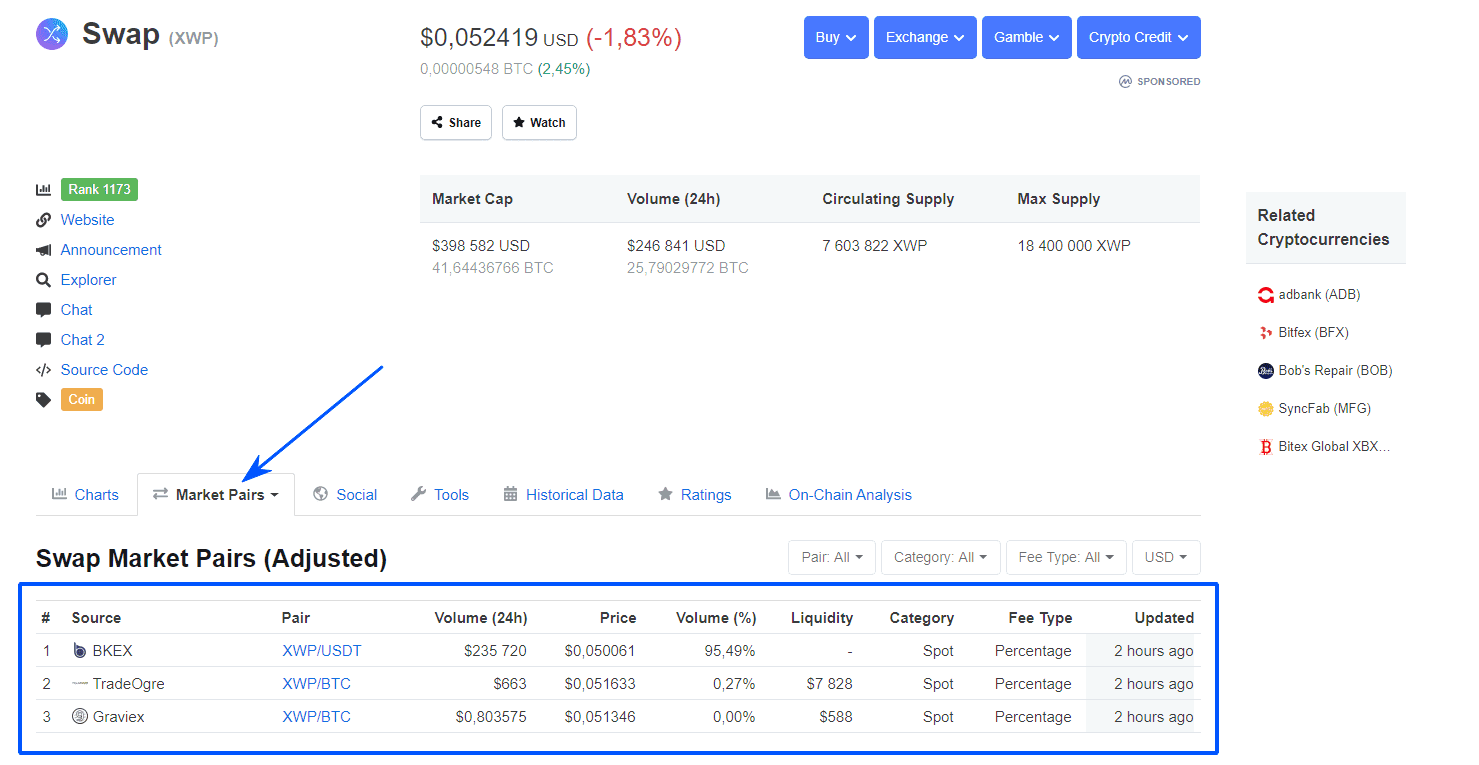Viewport: 1479px width, 765px height.
Task: Click the tag icon beside Coin
Action: [x=43, y=400]
